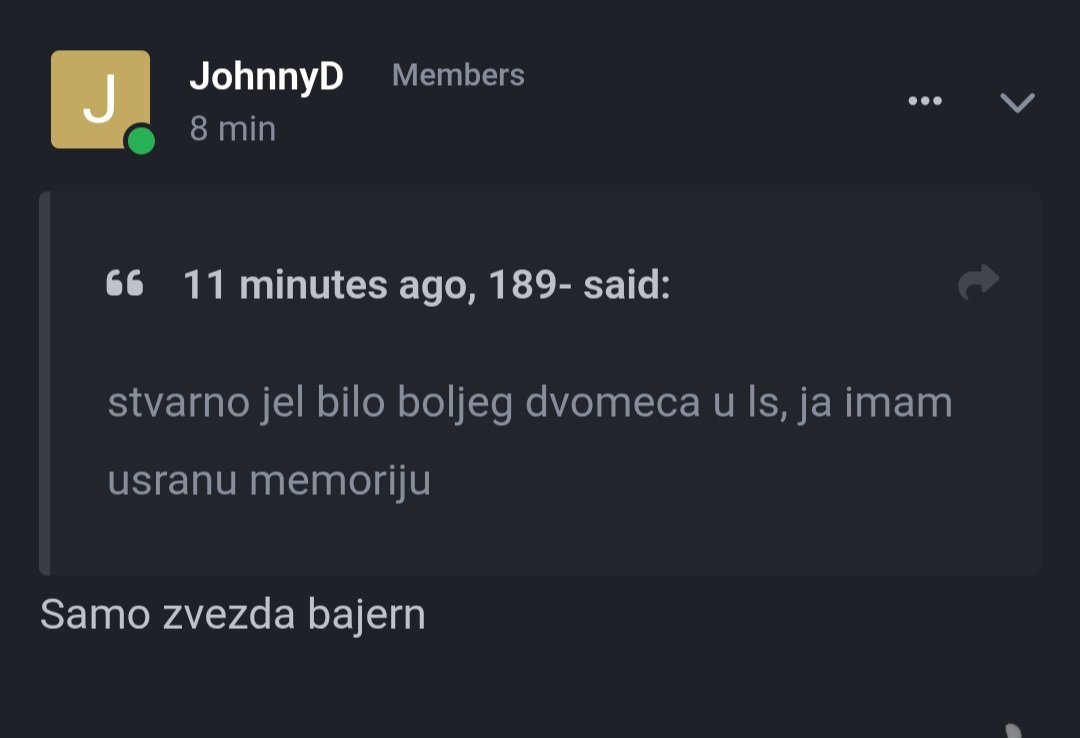The width and height of the screenshot is (1080, 738).
Task: Expand the post chevron dropdown arrow
Action: [x=1017, y=103]
